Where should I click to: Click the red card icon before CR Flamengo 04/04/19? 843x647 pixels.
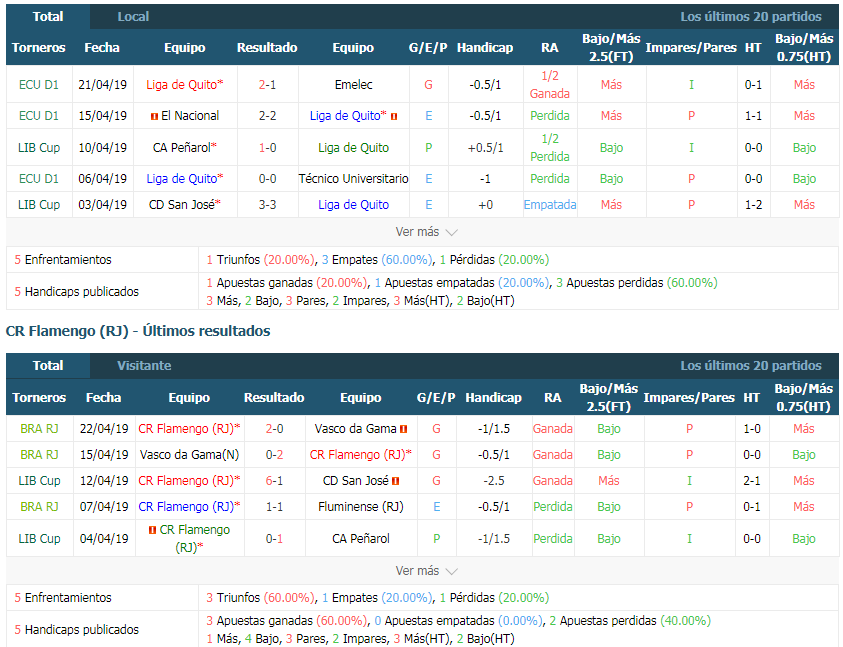152,530
